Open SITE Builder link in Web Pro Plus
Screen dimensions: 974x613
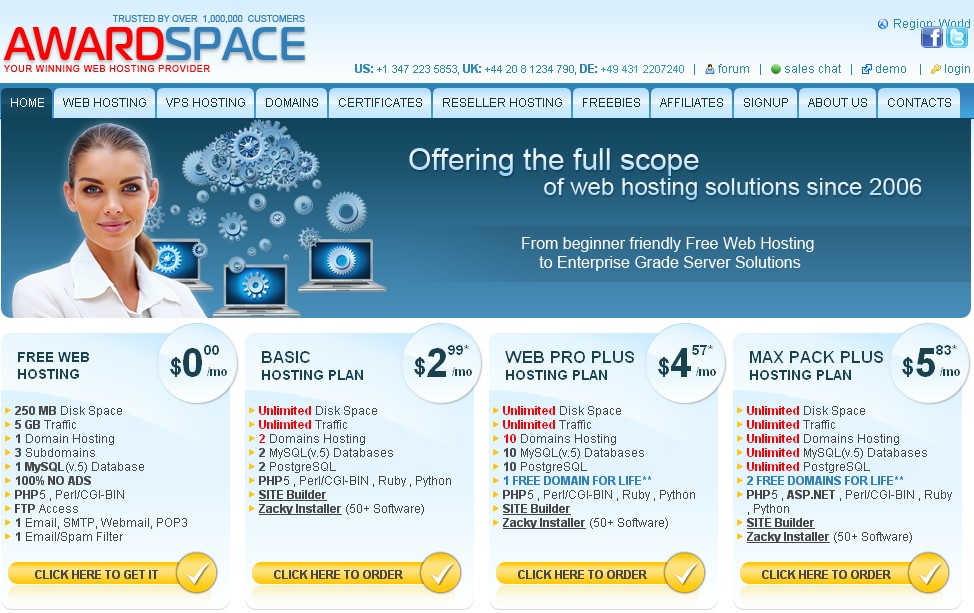pyautogui.click(x=536, y=509)
